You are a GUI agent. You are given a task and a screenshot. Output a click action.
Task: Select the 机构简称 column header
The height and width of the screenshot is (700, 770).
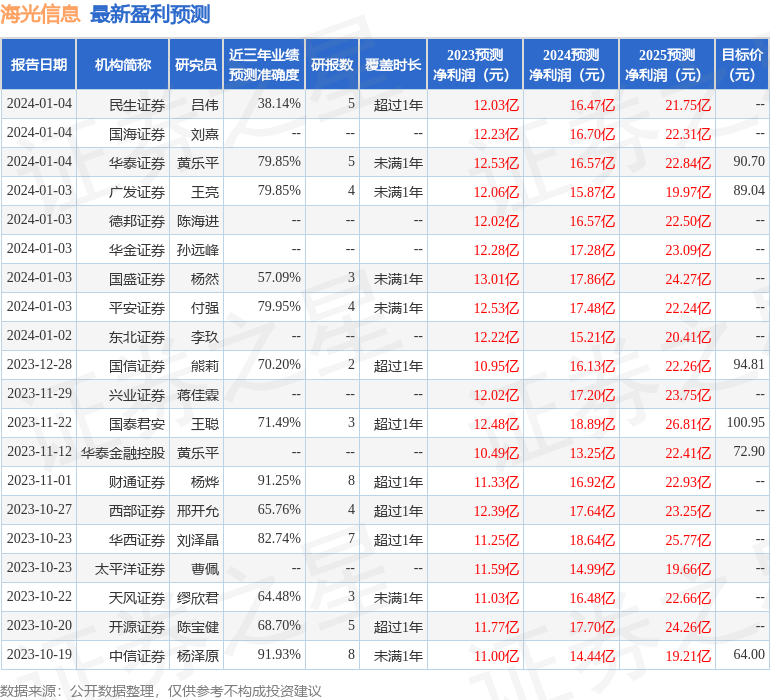click(123, 64)
